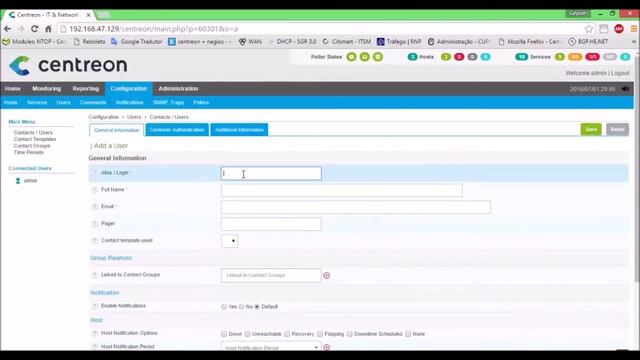Check the Unreachable host notification option
640x360 pixels.
pos(247,334)
